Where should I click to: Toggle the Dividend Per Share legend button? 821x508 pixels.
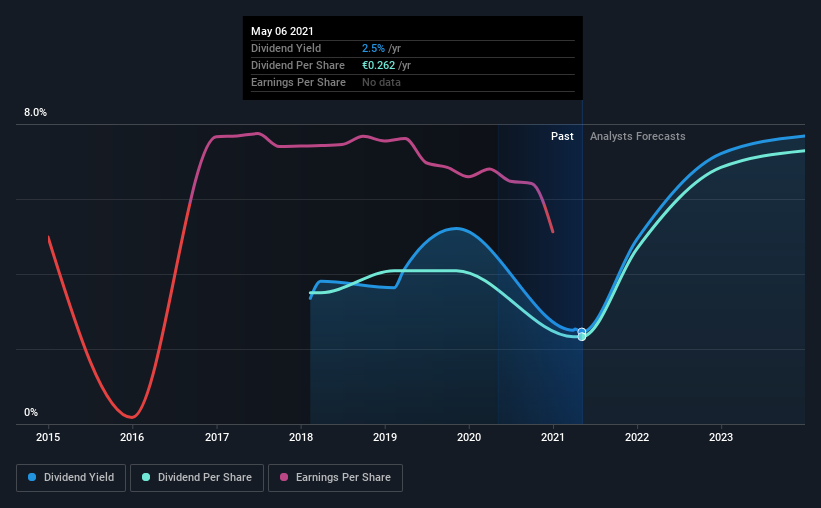pyautogui.click(x=197, y=478)
